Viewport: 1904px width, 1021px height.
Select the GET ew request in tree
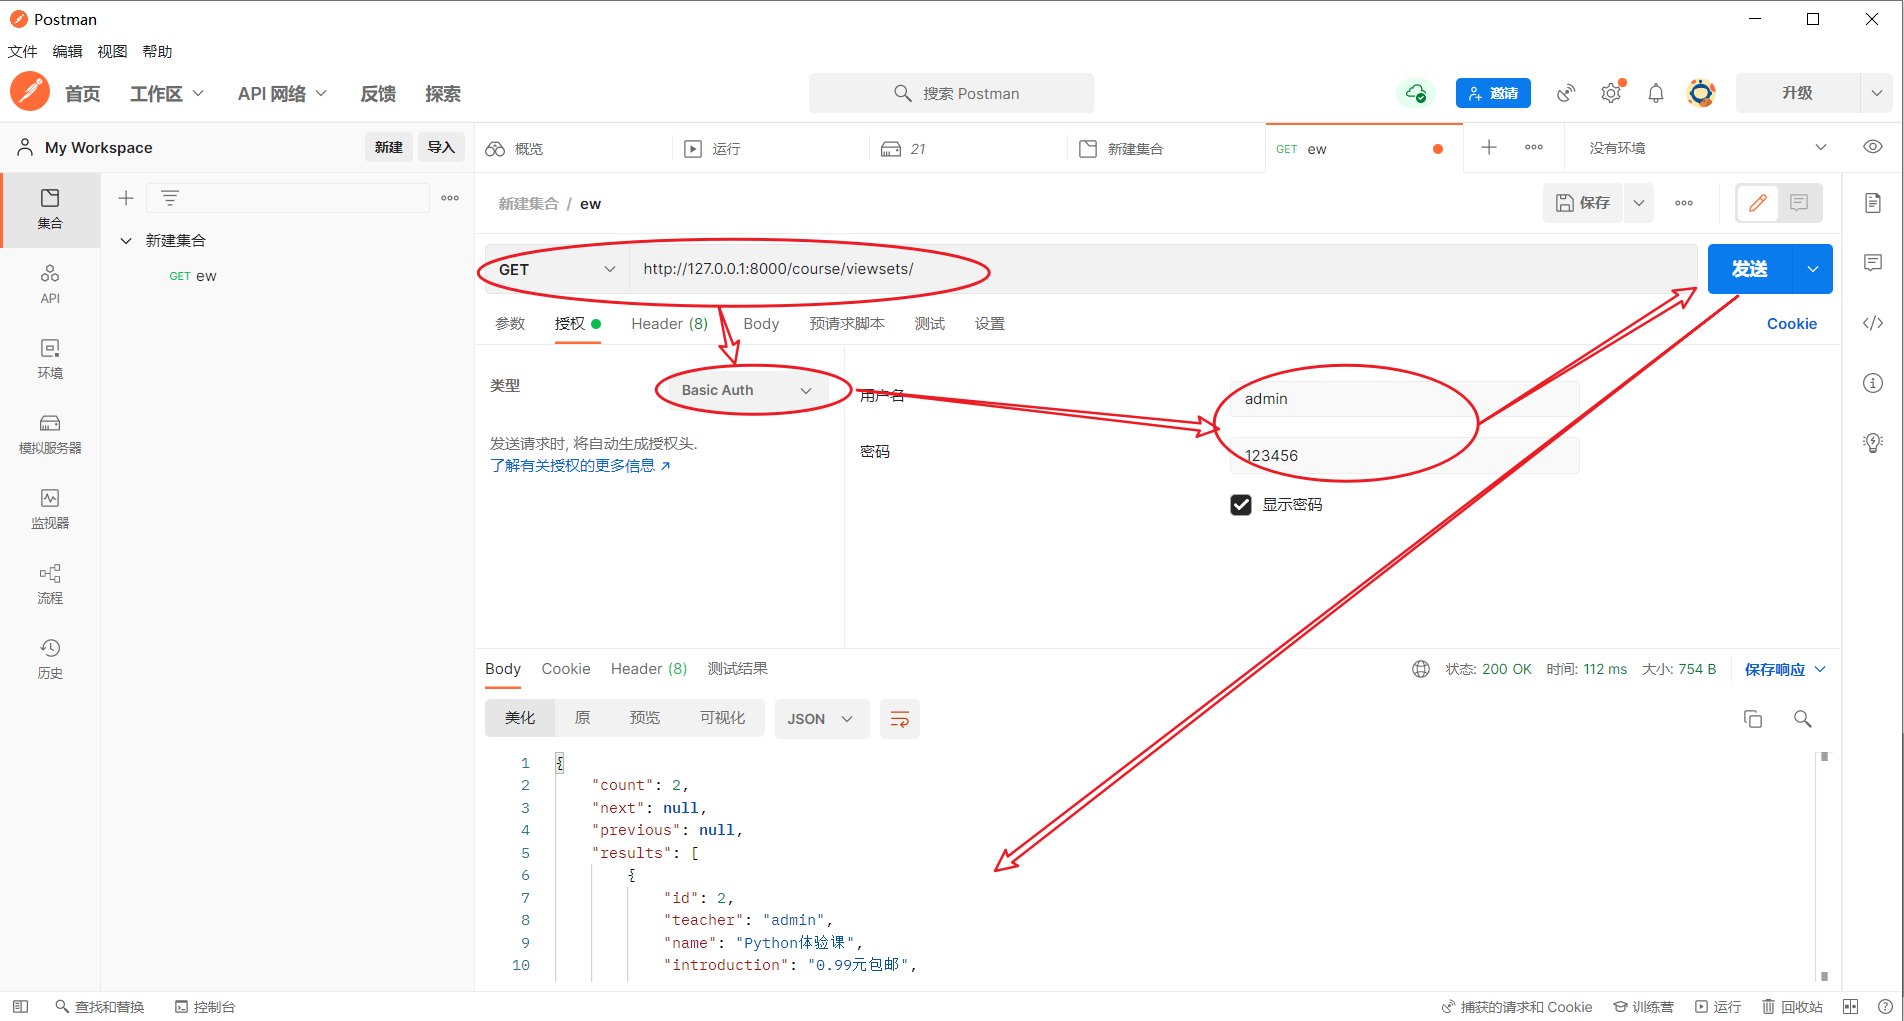pos(193,276)
